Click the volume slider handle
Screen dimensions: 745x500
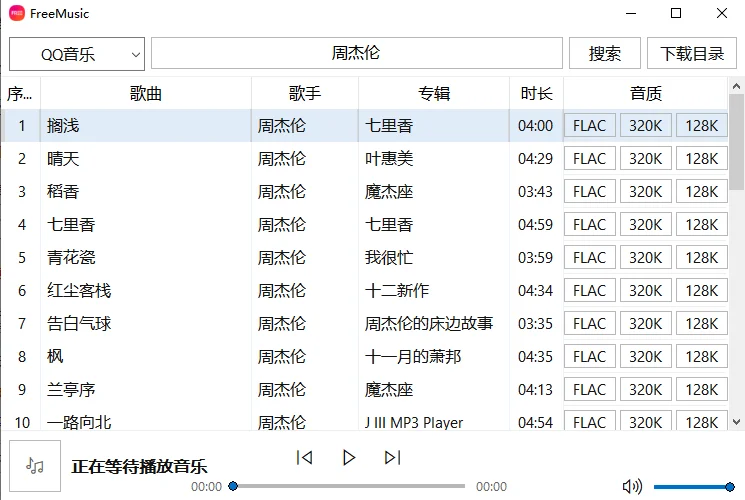tap(730, 487)
